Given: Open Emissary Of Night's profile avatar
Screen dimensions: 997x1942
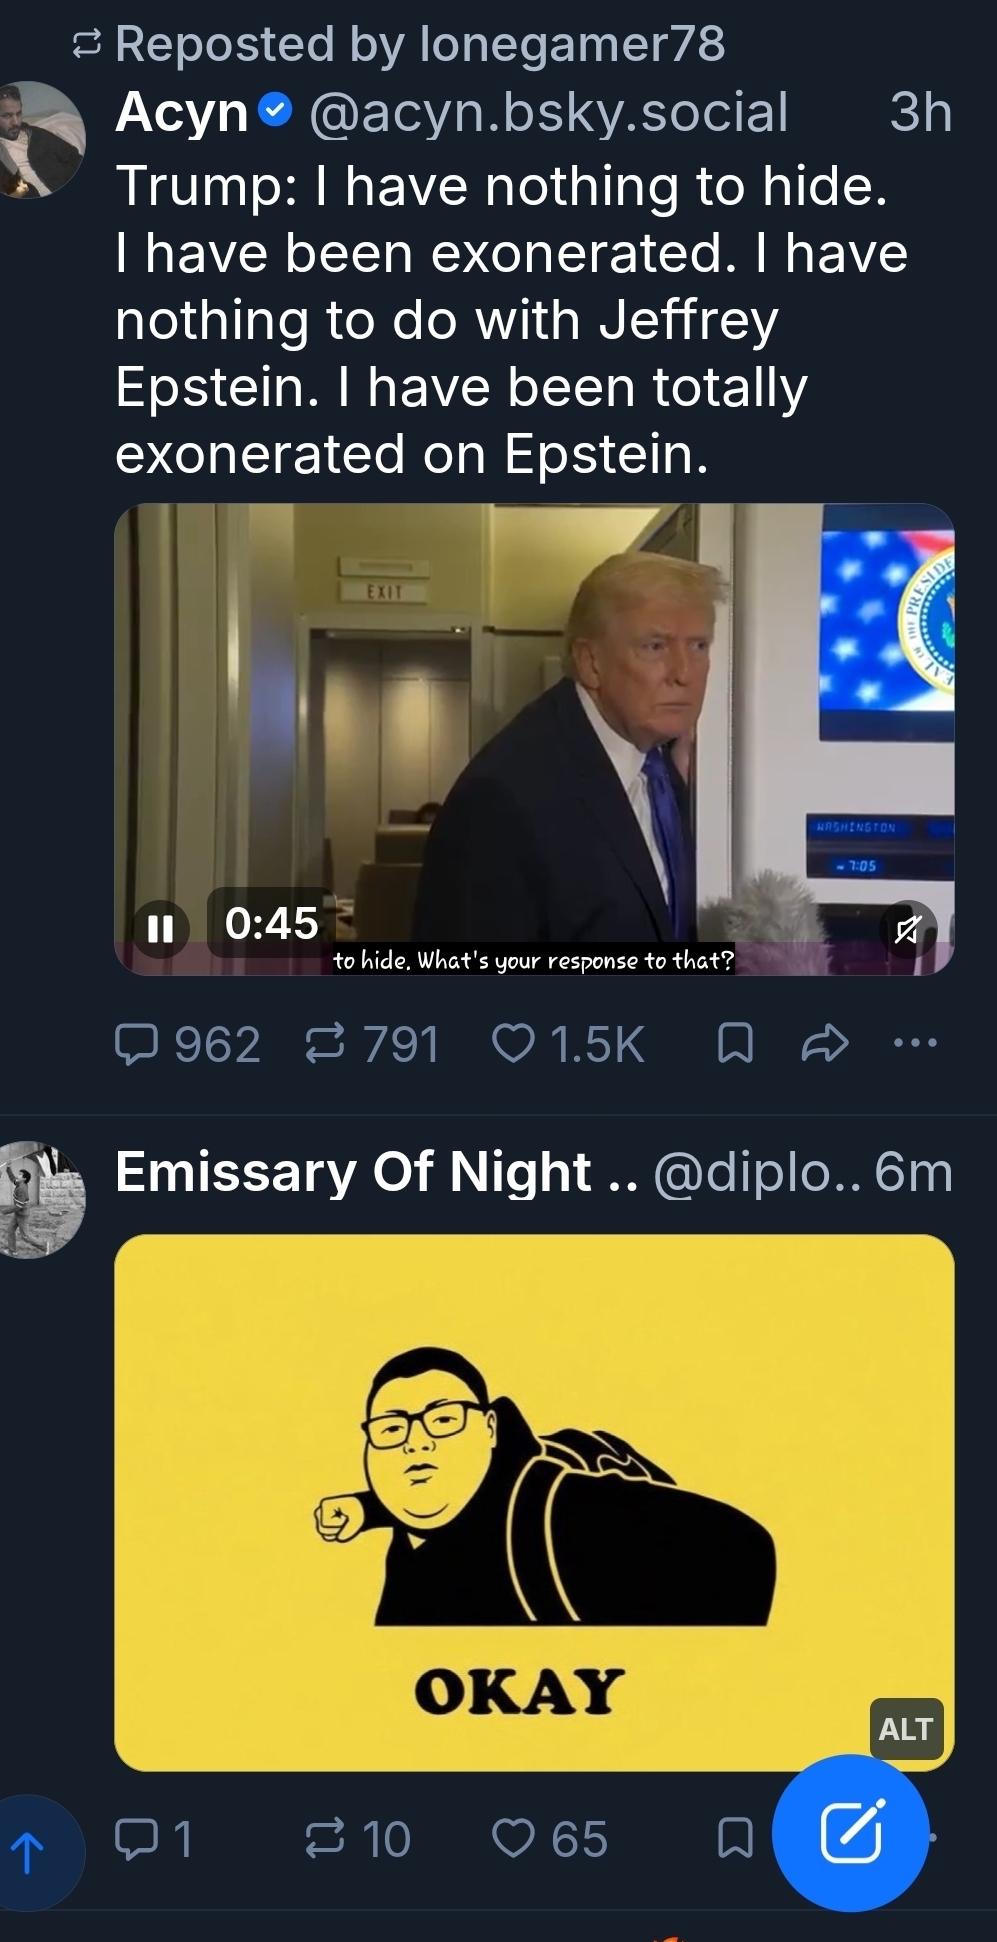Looking at the screenshot, I should point(40,1199).
